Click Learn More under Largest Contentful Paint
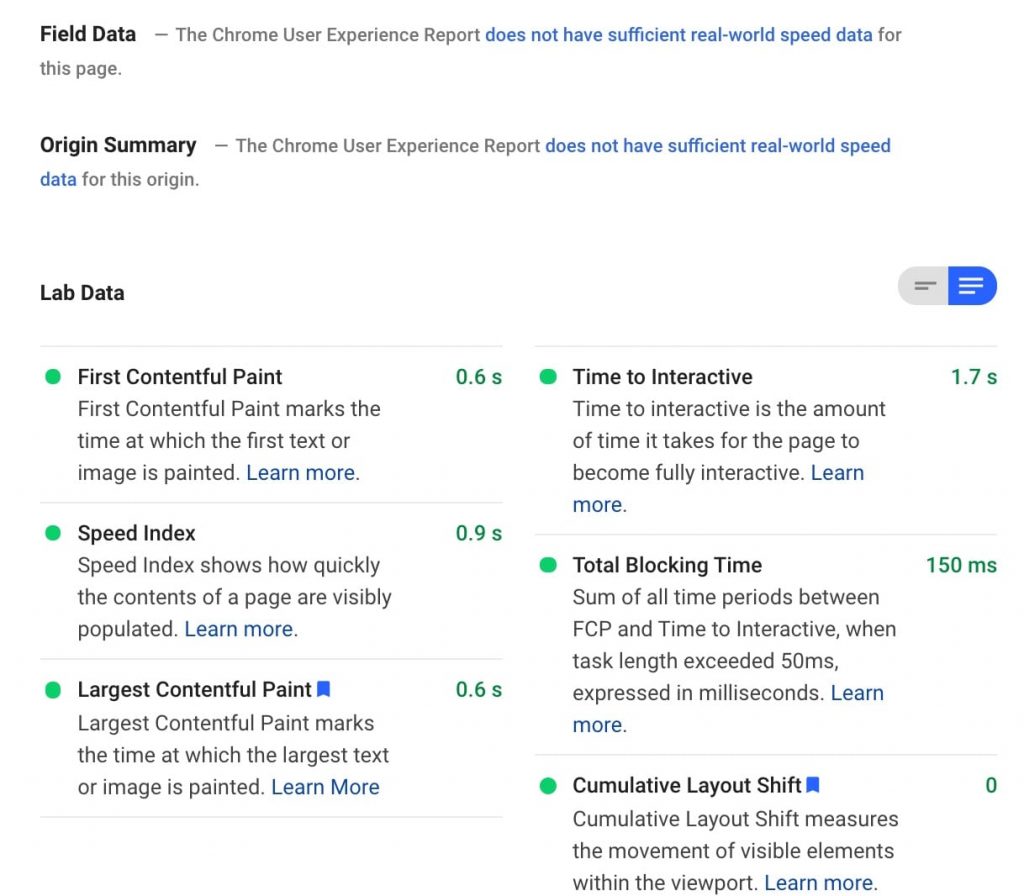 click(323, 787)
